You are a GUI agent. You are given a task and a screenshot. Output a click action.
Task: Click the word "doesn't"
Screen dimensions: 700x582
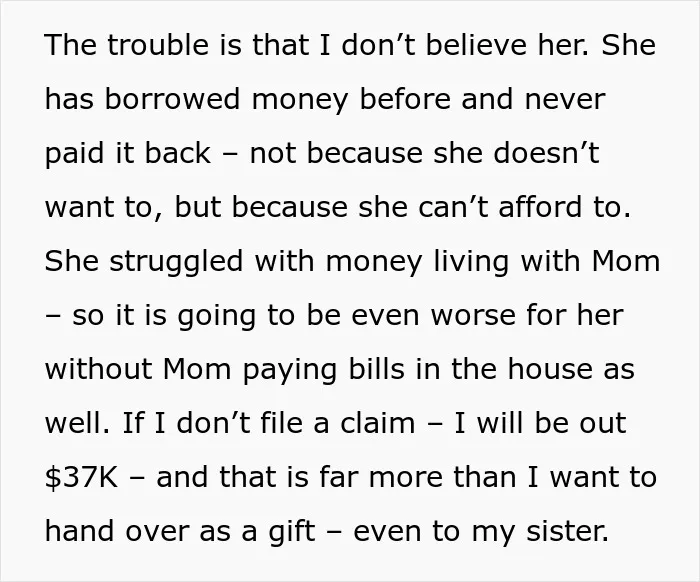pos(546,153)
